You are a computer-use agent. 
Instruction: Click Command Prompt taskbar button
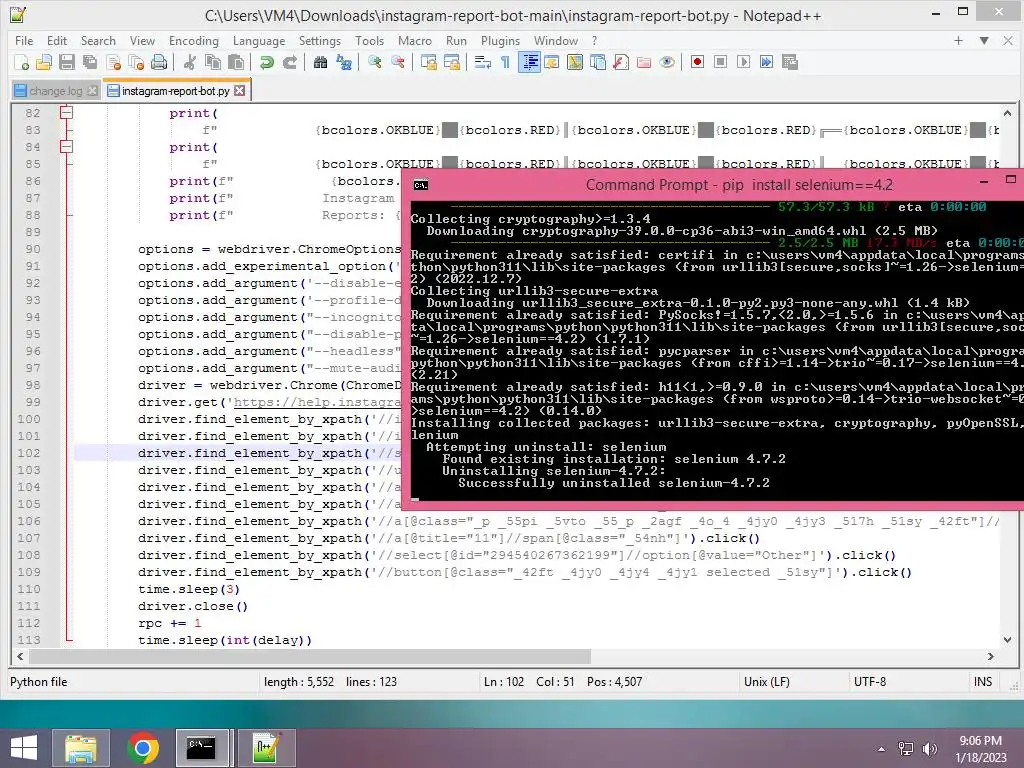point(201,748)
